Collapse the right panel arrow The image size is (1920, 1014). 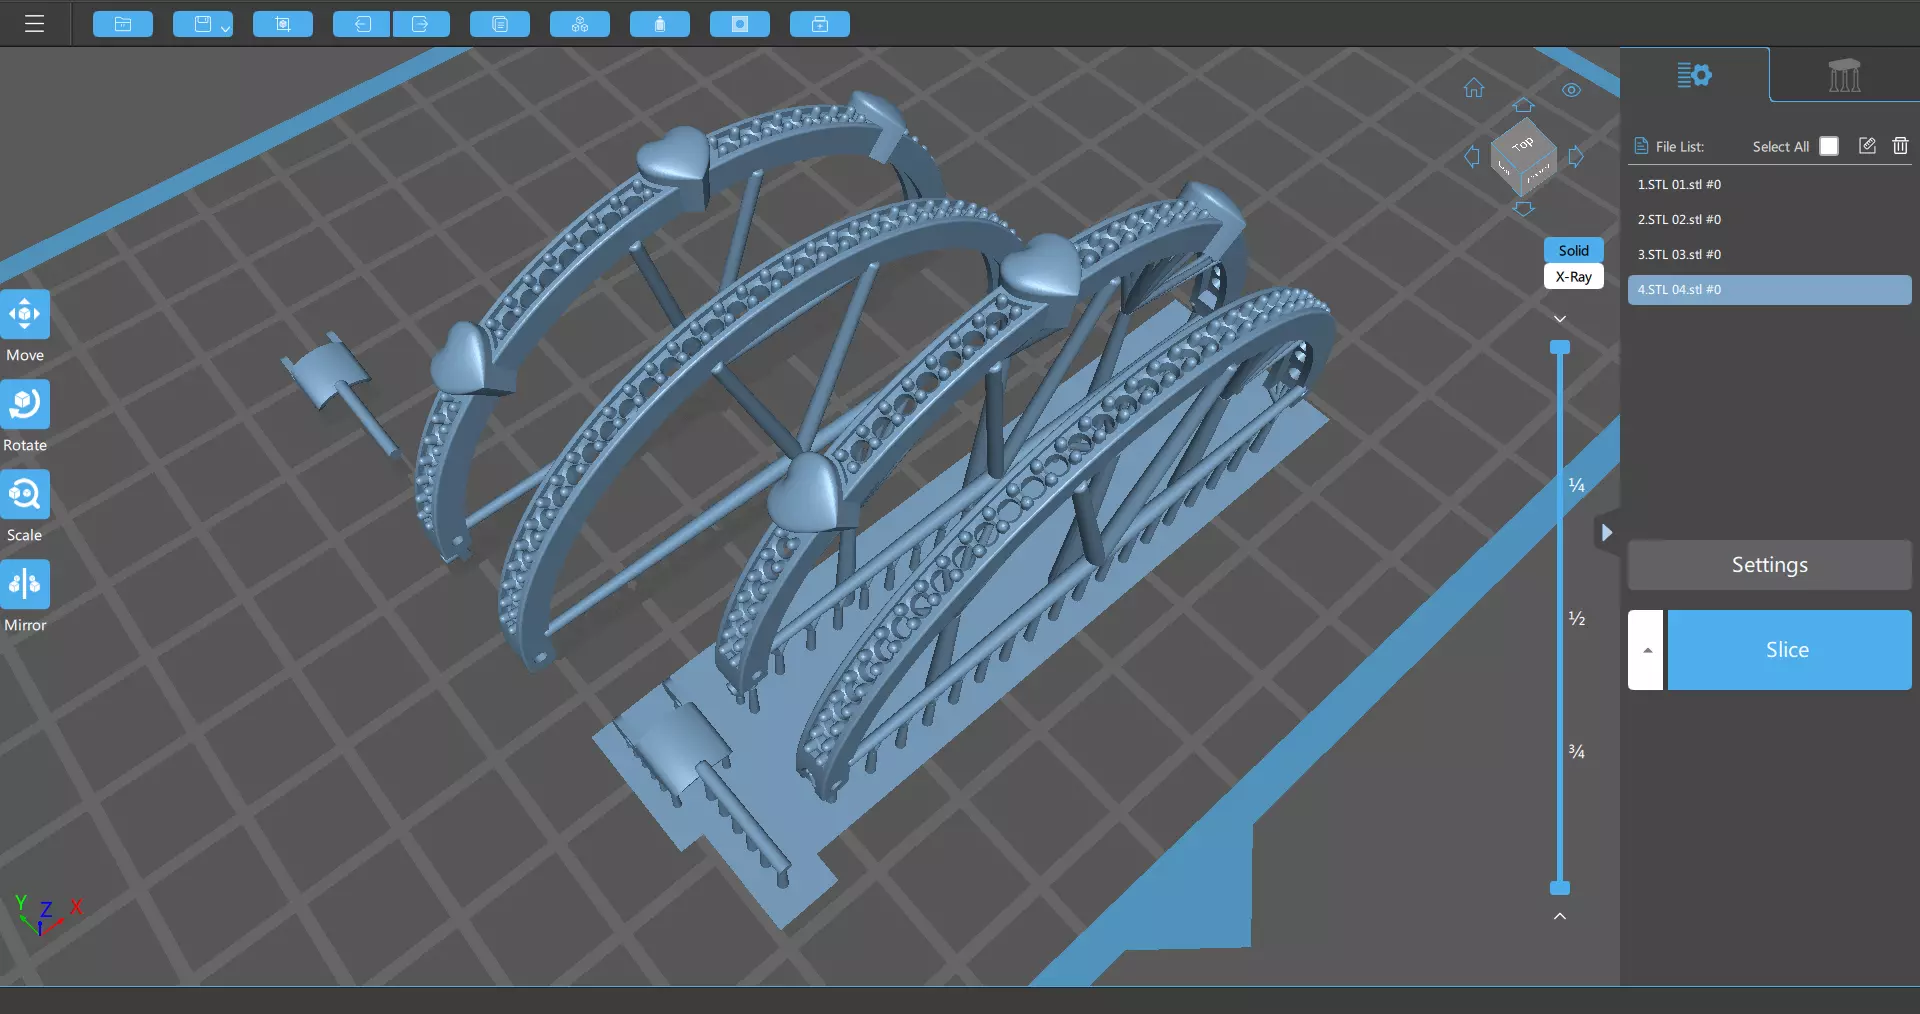(x=1606, y=533)
